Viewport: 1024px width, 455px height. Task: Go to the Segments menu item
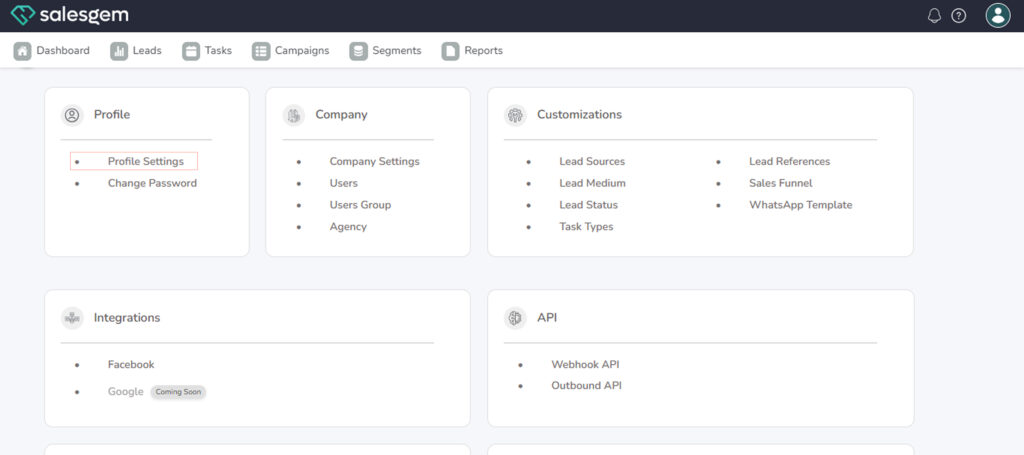point(396,51)
